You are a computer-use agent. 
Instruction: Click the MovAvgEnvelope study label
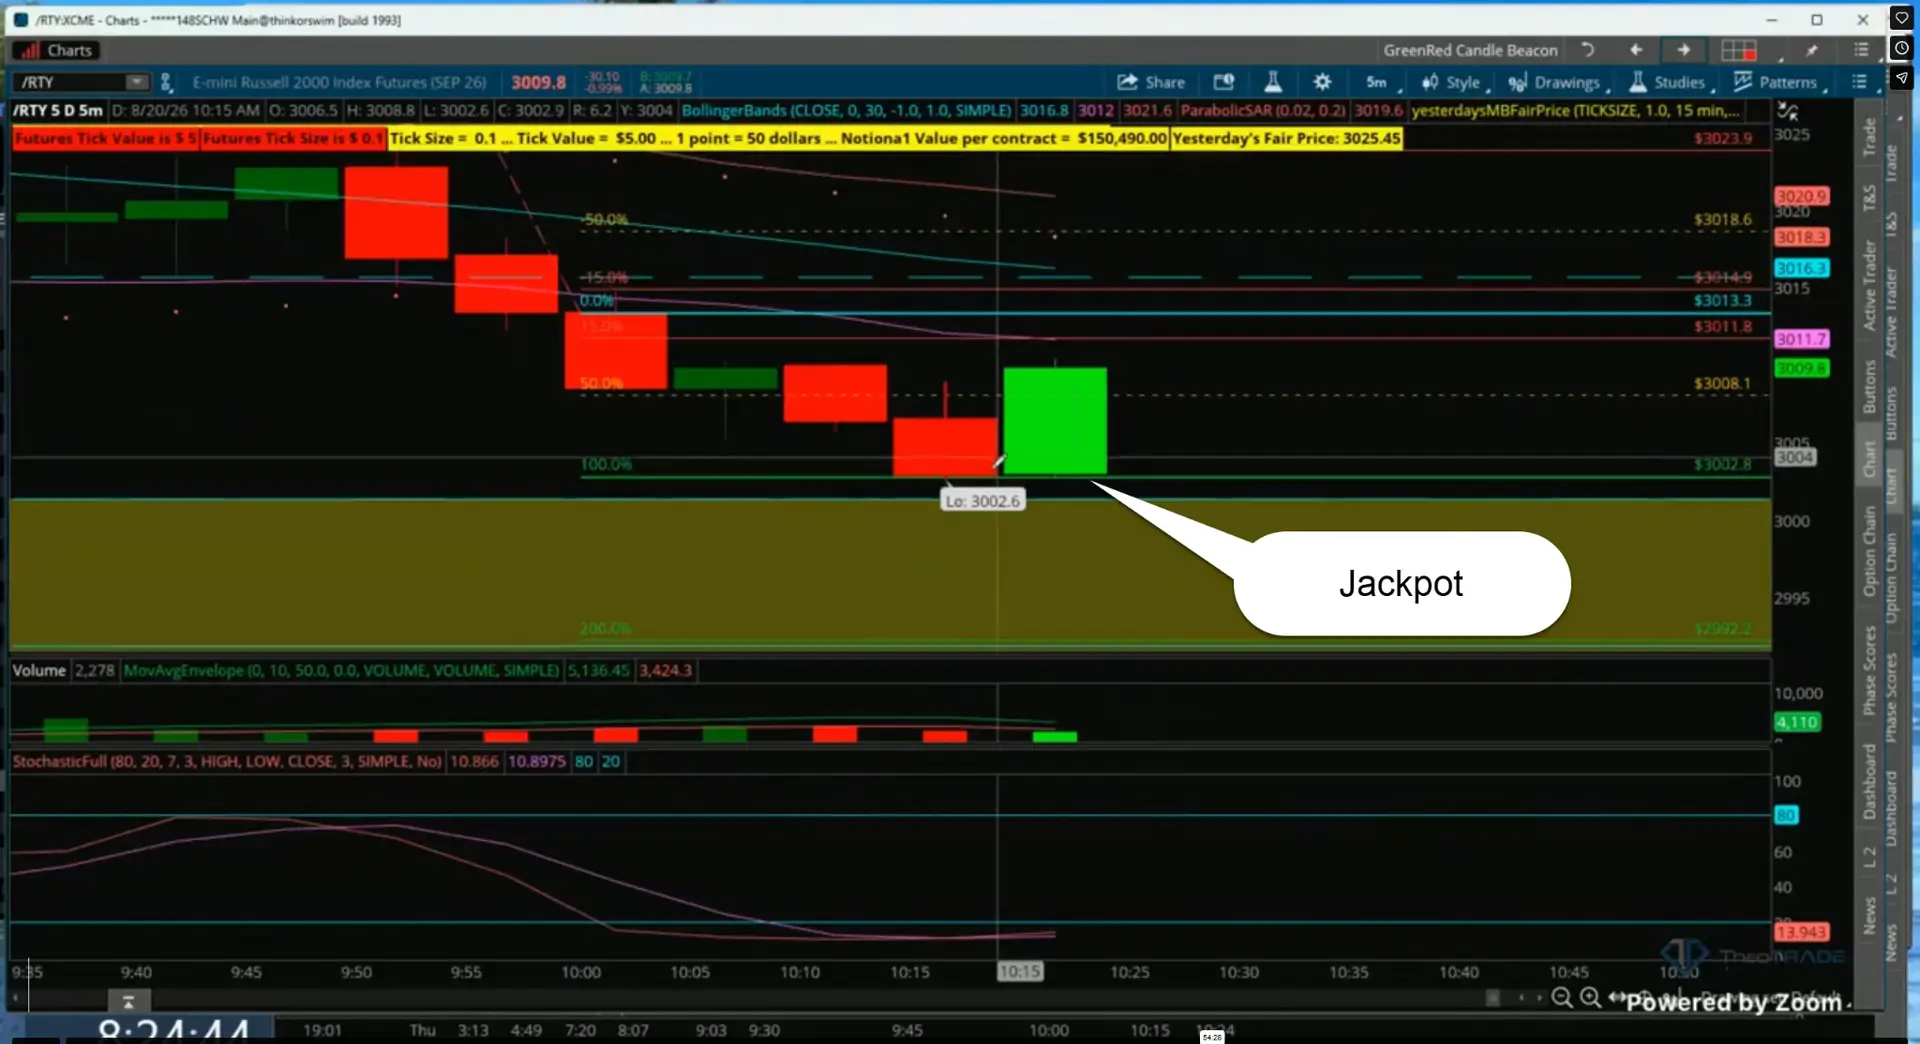pyautogui.click(x=341, y=670)
